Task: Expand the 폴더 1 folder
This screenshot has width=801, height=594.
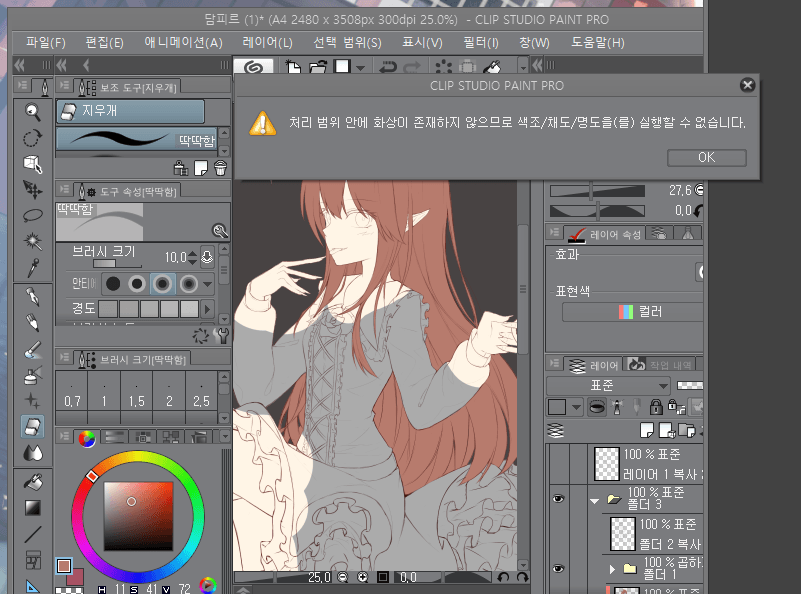Action: (x=612, y=567)
